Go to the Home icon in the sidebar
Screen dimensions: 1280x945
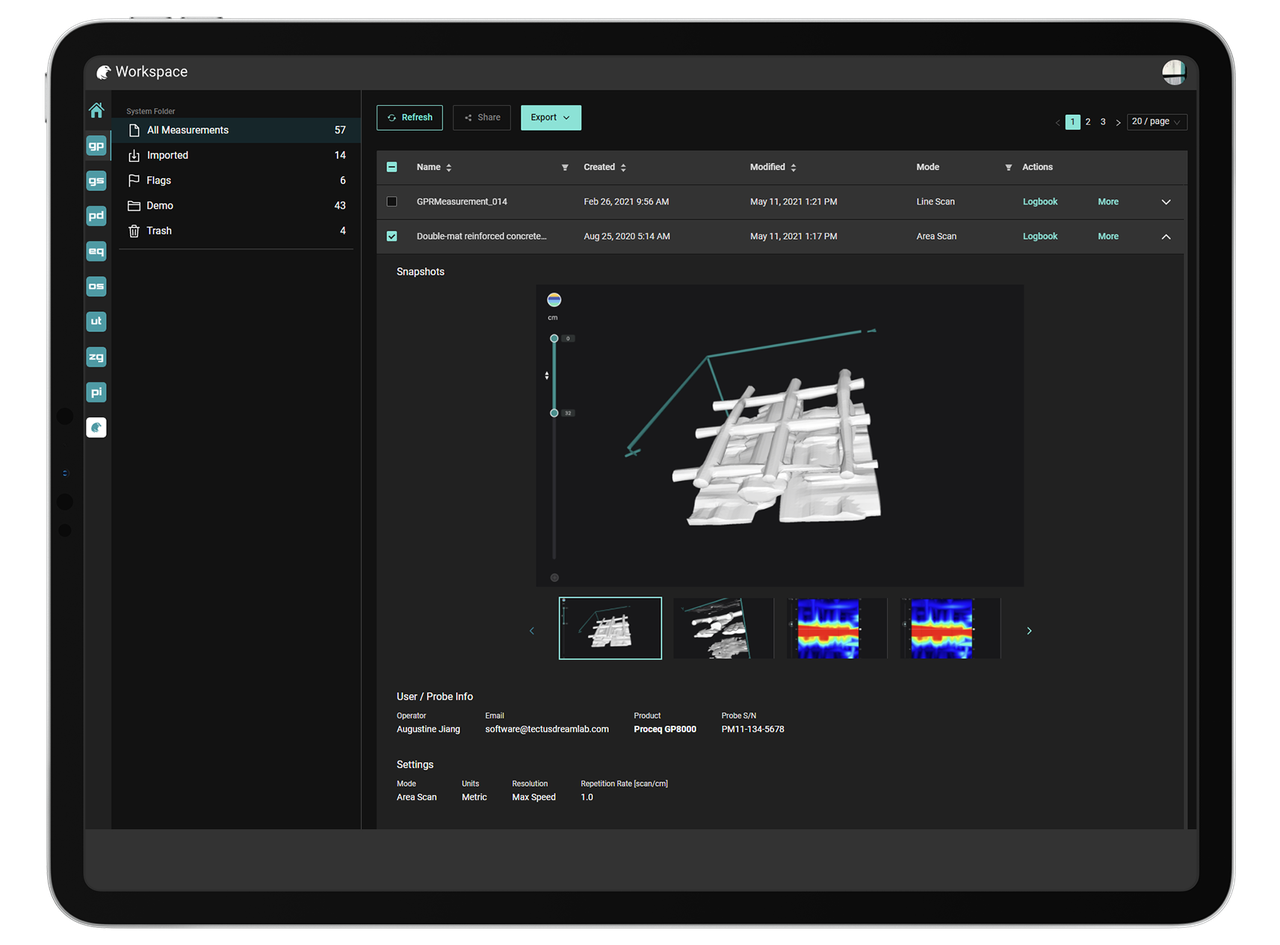point(96,111)
